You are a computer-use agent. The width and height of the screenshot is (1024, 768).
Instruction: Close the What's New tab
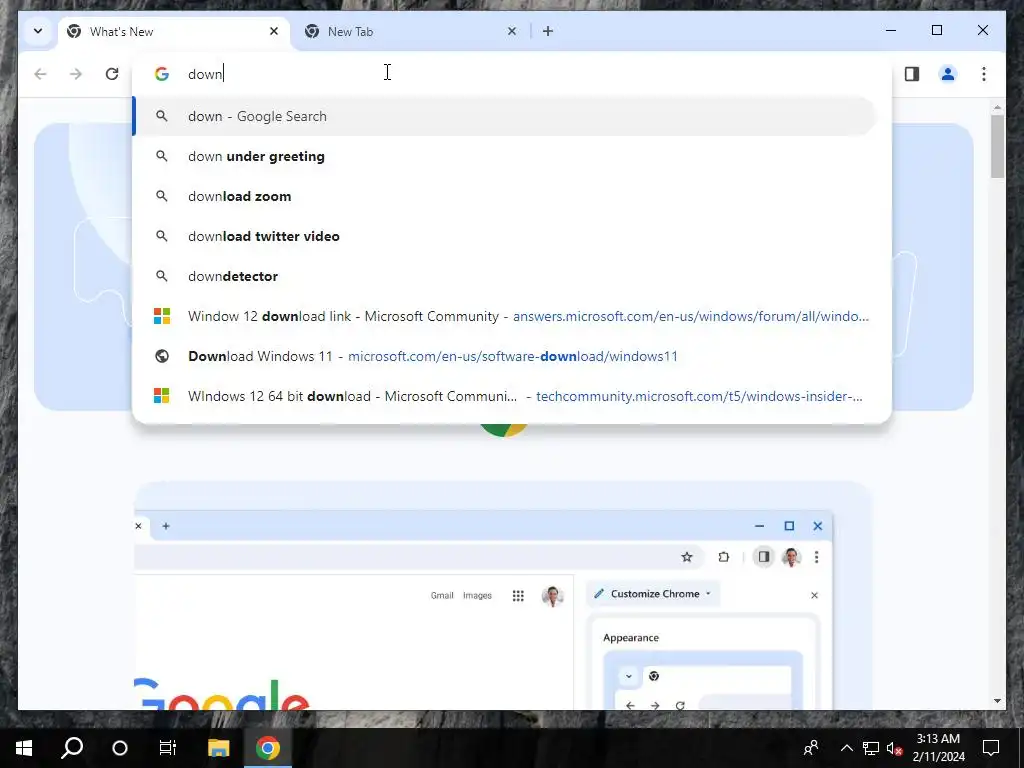274,31
